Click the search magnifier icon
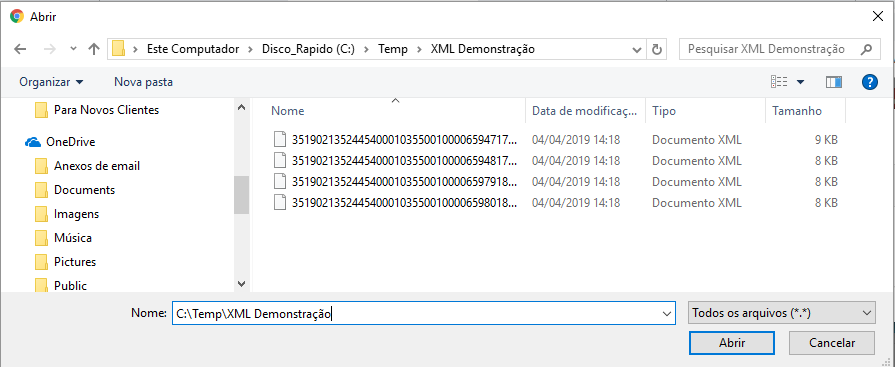 tap(866, 49)
